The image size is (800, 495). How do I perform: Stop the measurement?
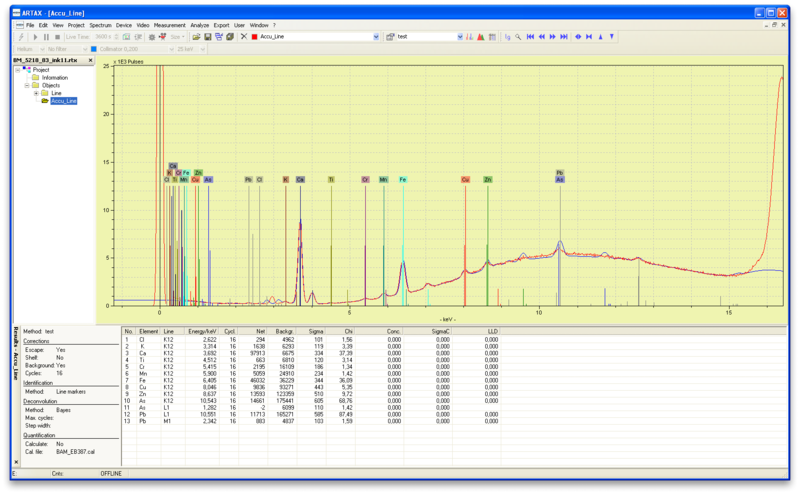pos(58,37)
